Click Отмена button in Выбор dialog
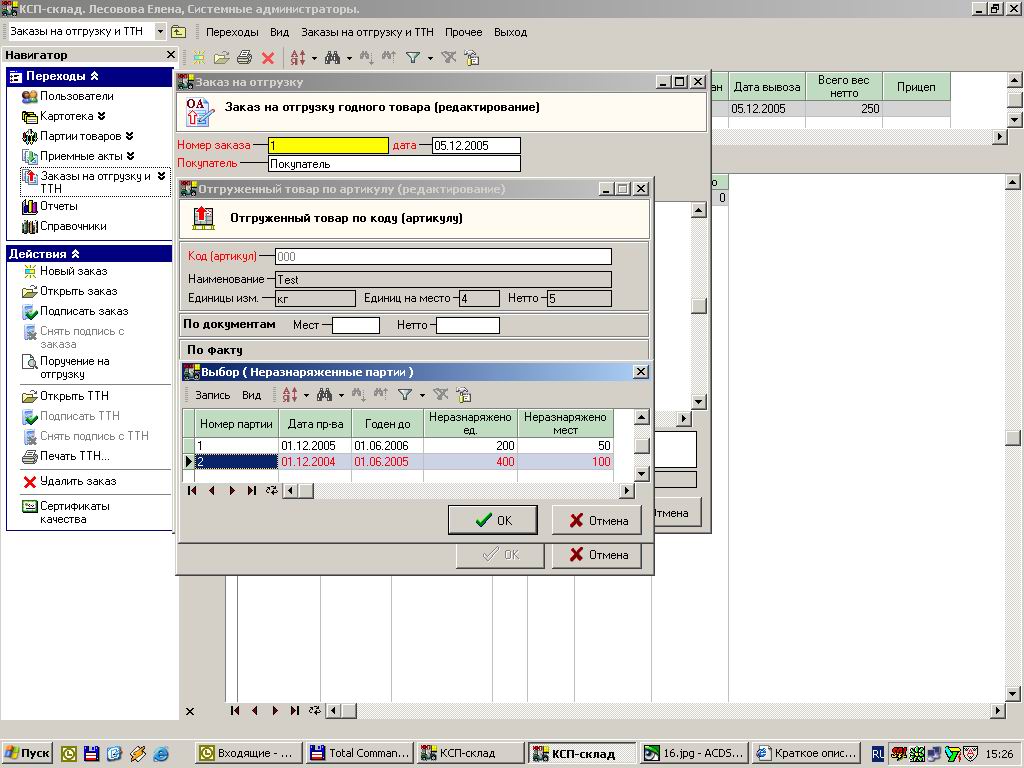The height and width of the screenshot is (768, 1024). coord(598,520)
